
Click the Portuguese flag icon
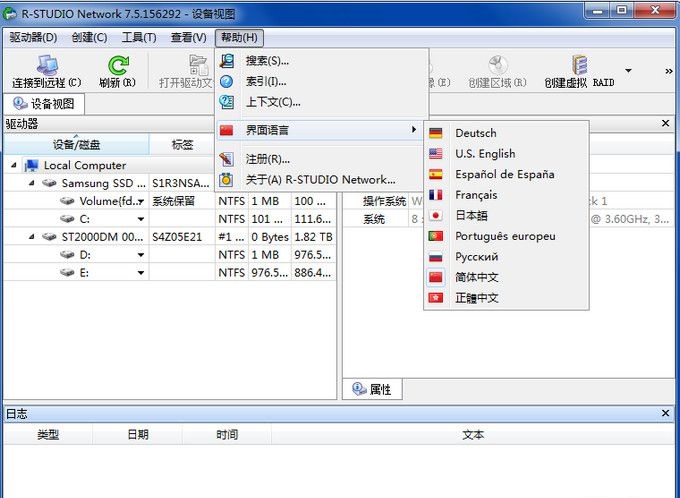[435, 236]
